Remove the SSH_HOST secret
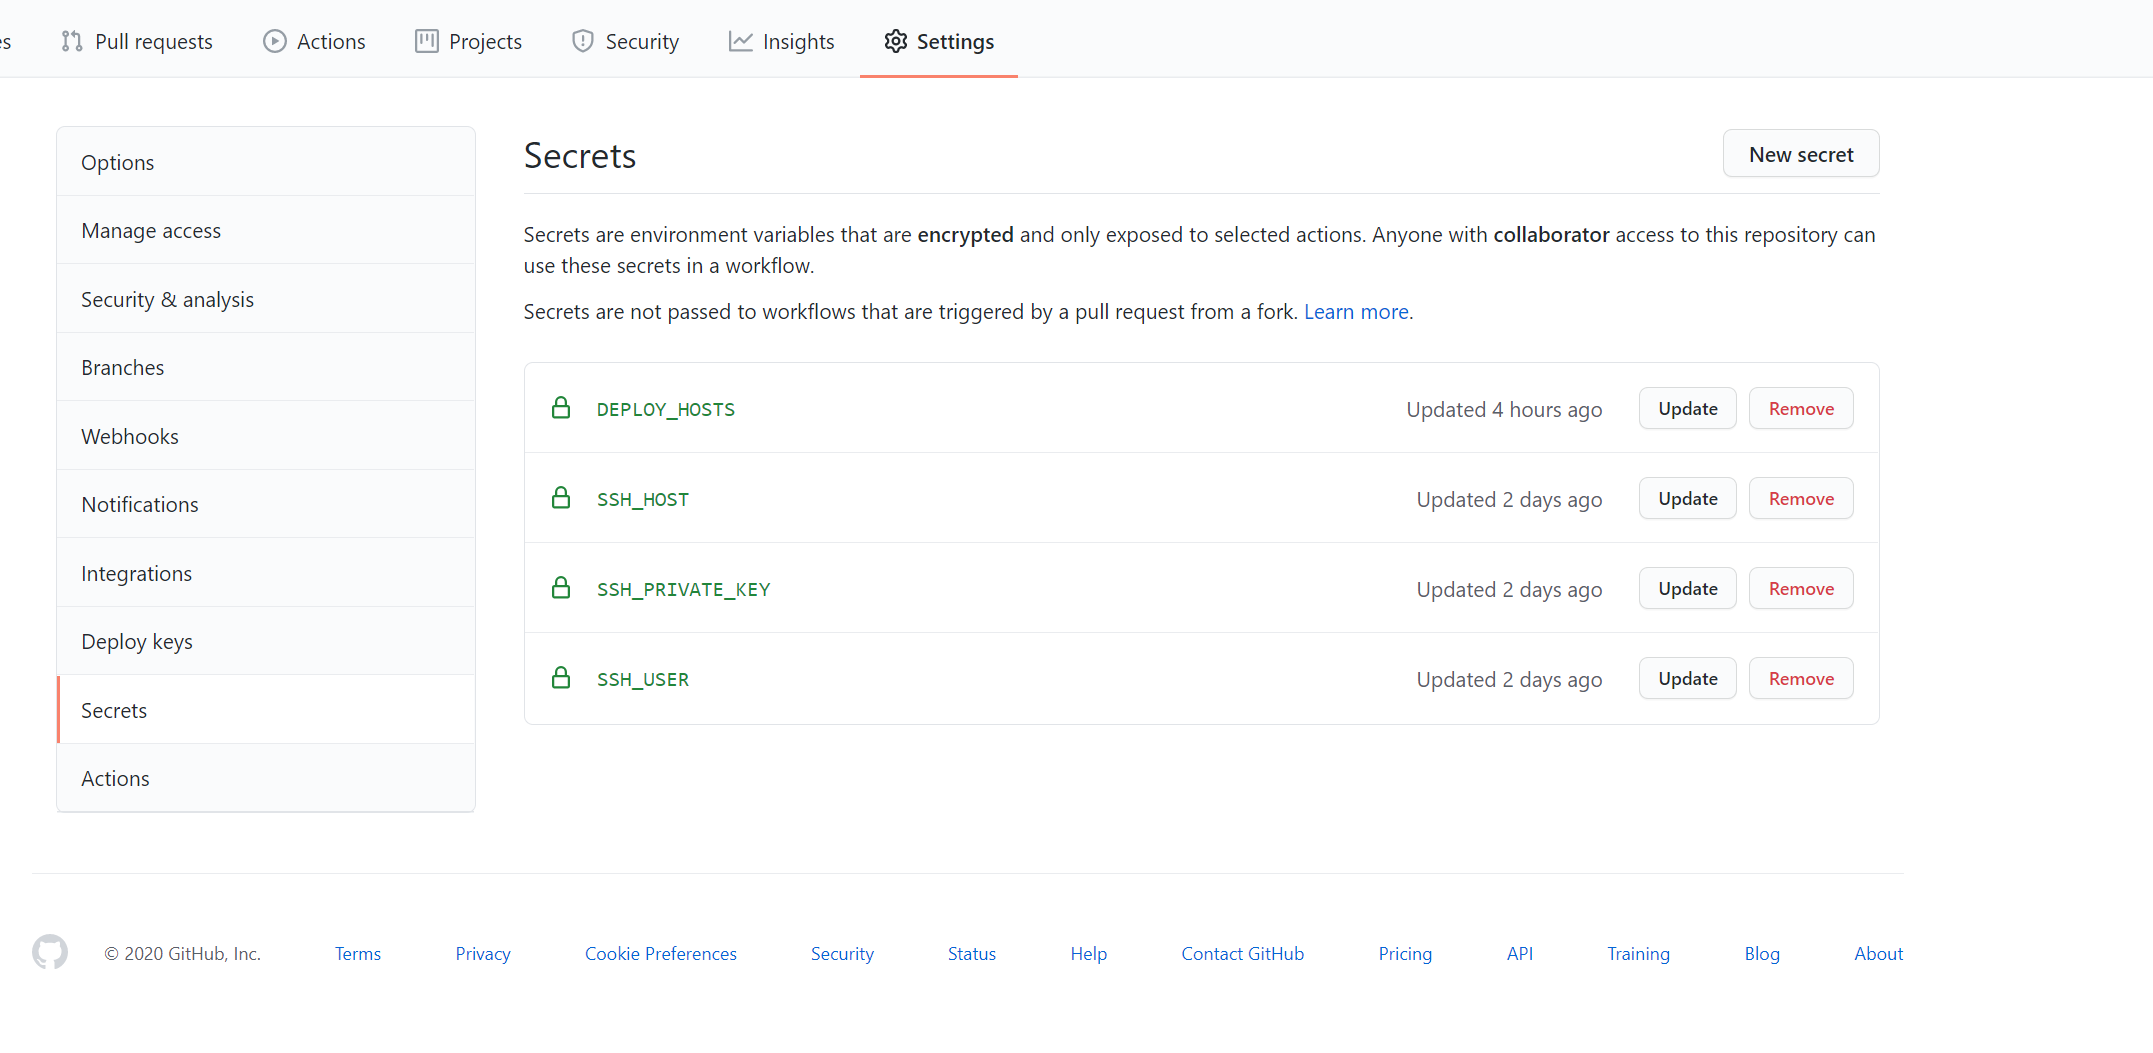Image resolution: width=2153 pixels, height=1053 pixels. (1801, 498)
